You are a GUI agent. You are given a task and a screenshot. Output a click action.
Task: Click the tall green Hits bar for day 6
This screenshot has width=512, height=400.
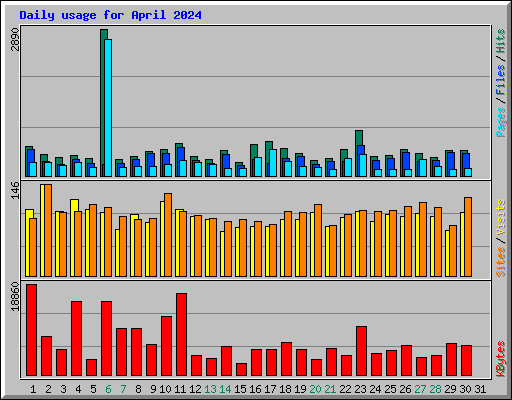[x=103, y=103]
